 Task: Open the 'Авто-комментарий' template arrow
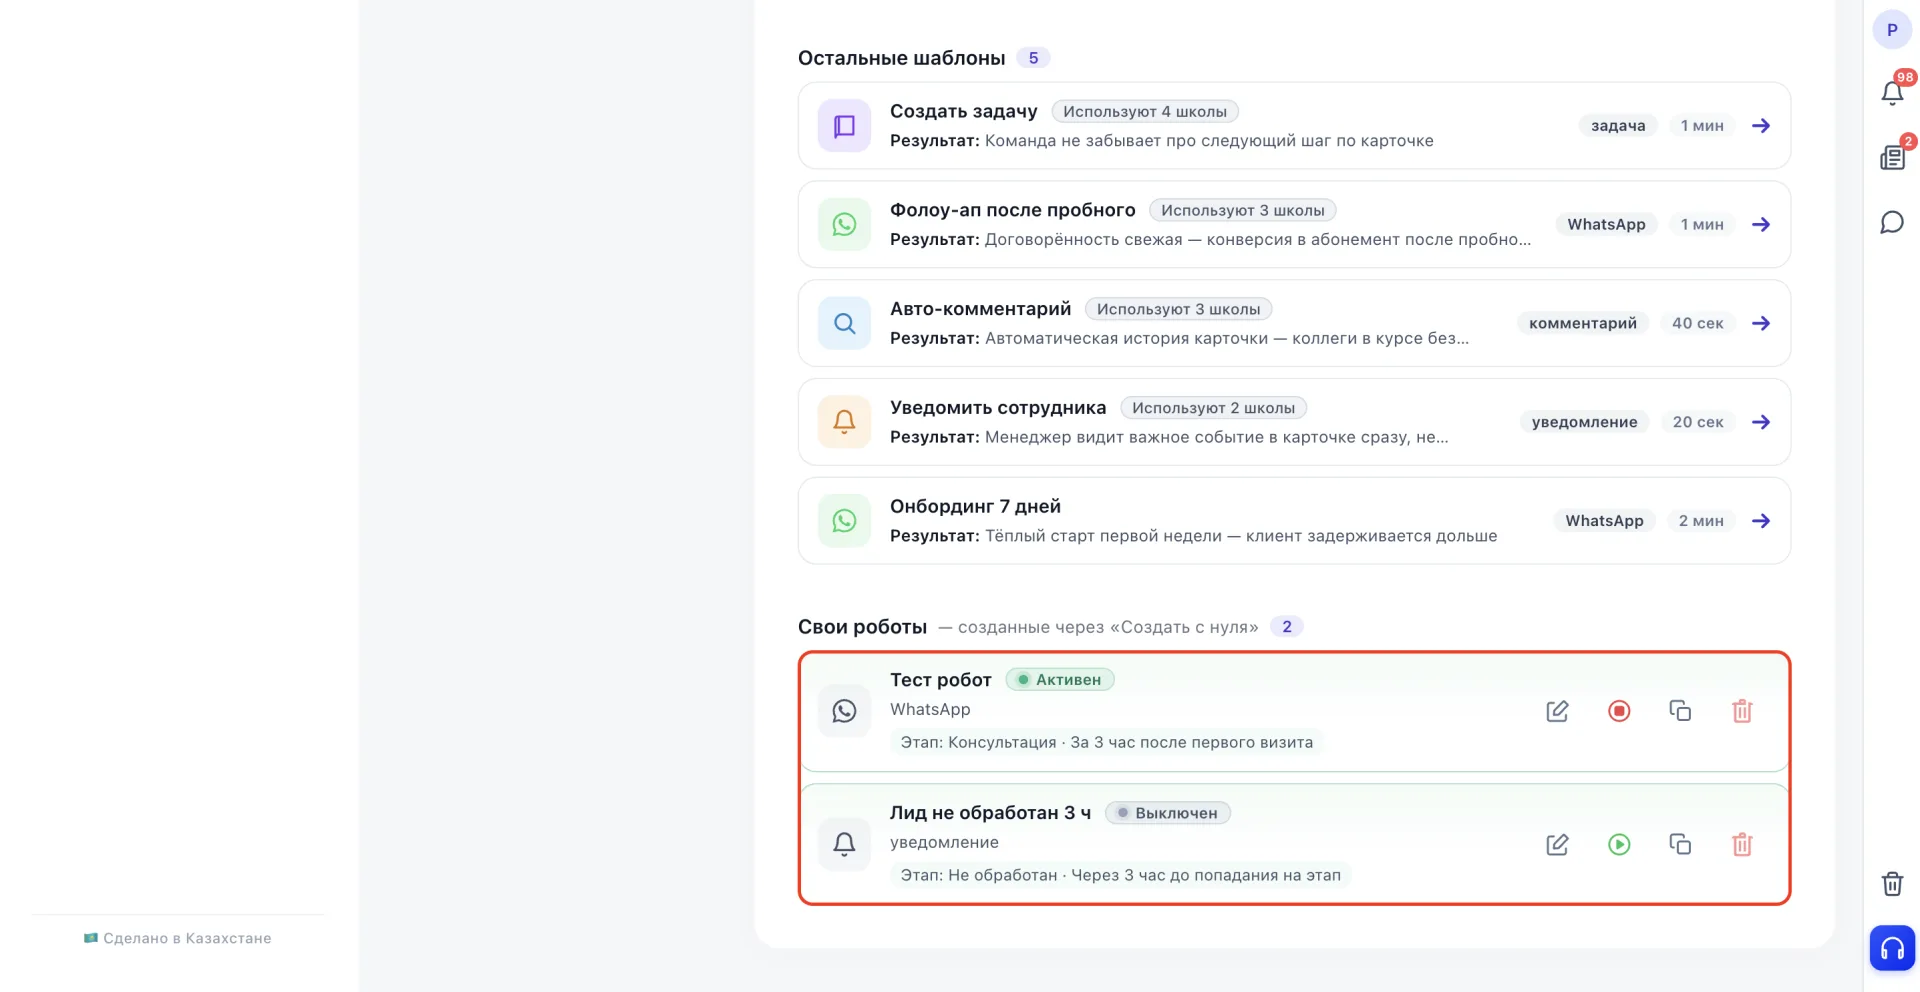point(1761,324)
